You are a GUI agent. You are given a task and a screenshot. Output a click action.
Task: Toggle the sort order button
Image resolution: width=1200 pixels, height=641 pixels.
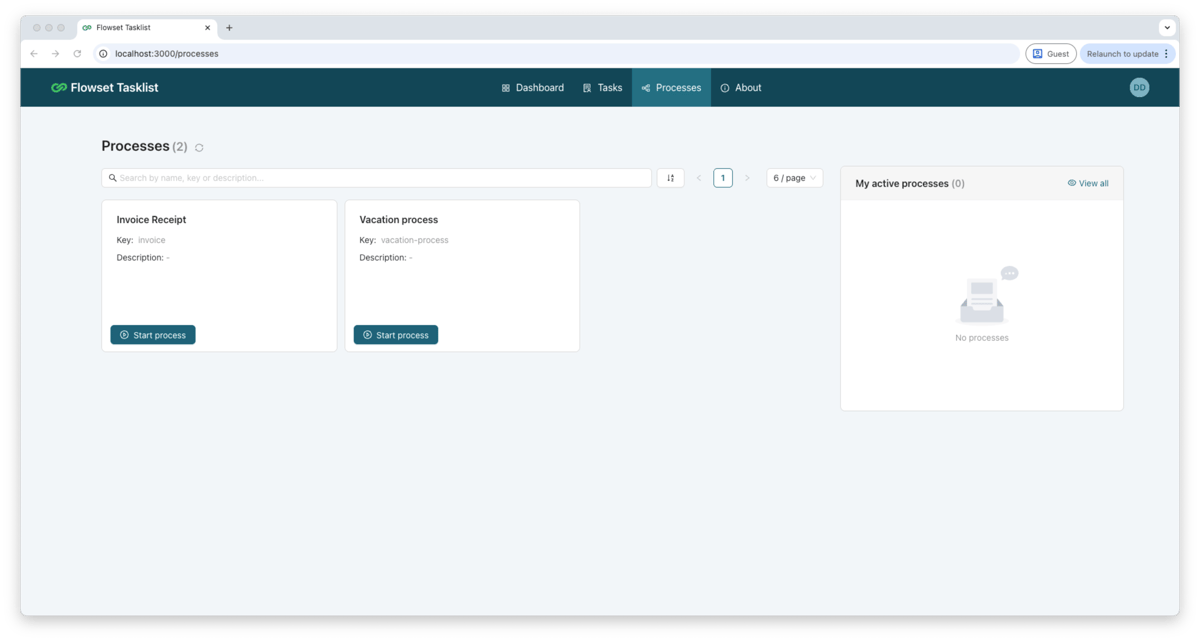coord(670,178)
